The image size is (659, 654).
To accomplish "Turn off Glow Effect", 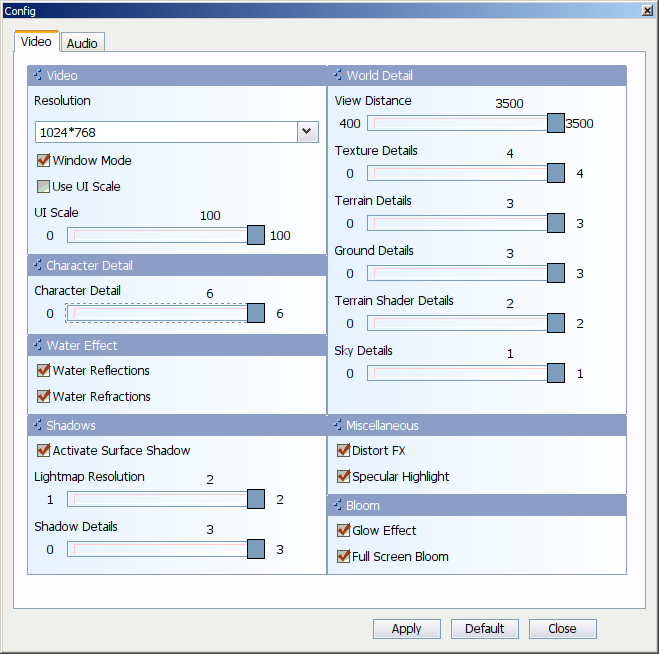I will coord(343,530).
